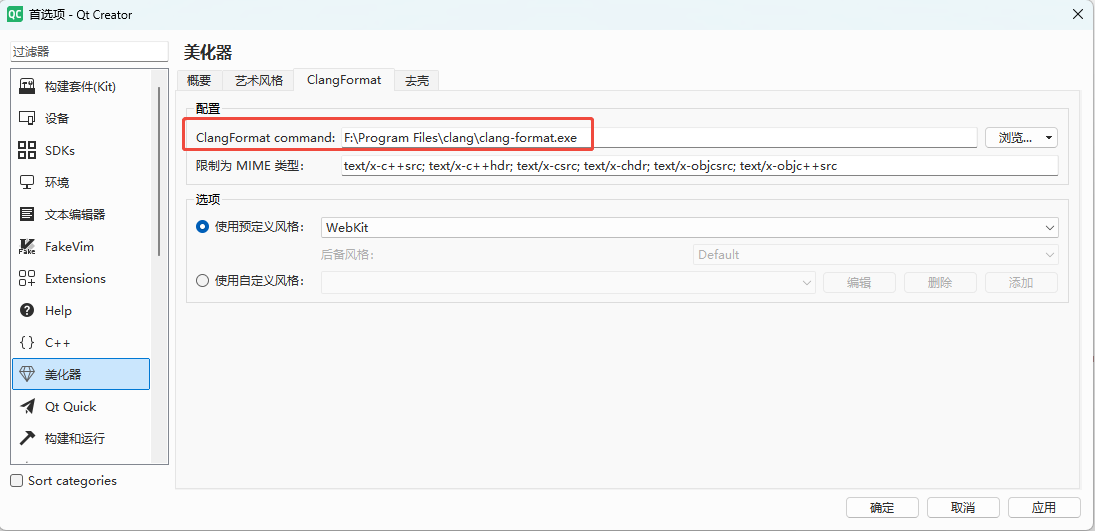1095x531 pixels.
Task: Click the 取消 cancel button
Action: click(963, 508)
